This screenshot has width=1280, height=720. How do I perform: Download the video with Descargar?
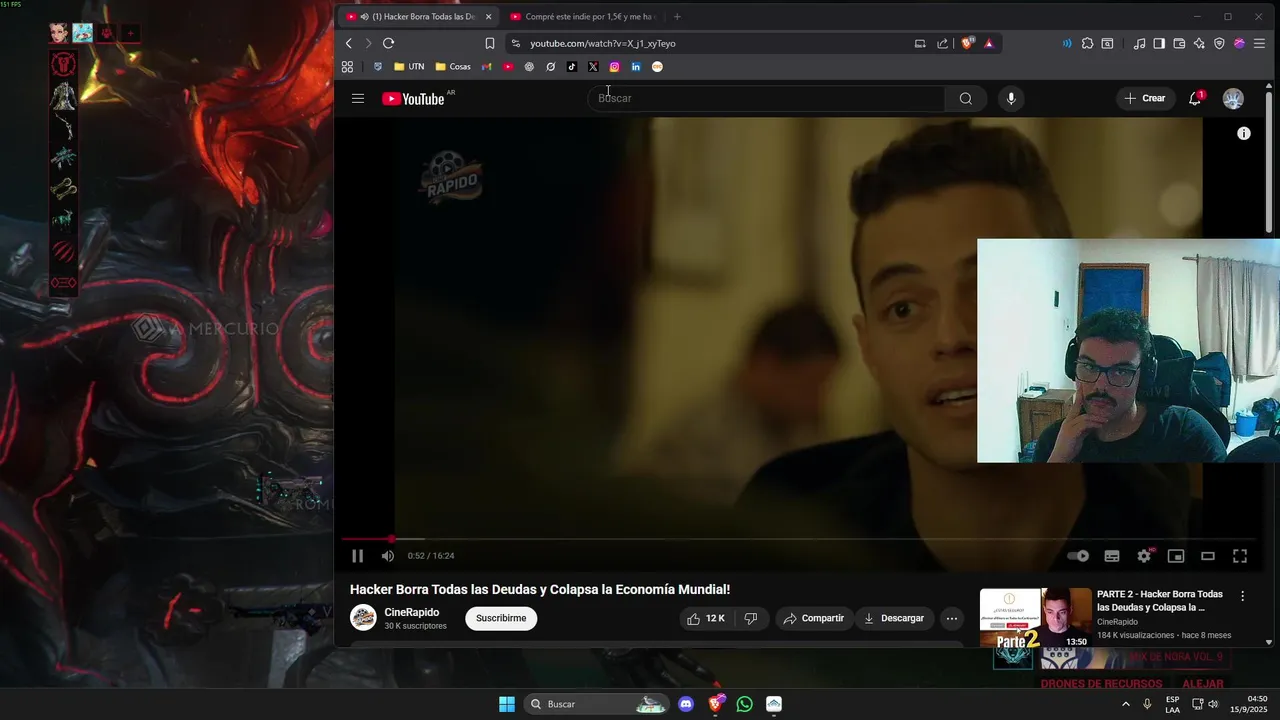click(894, 618)
